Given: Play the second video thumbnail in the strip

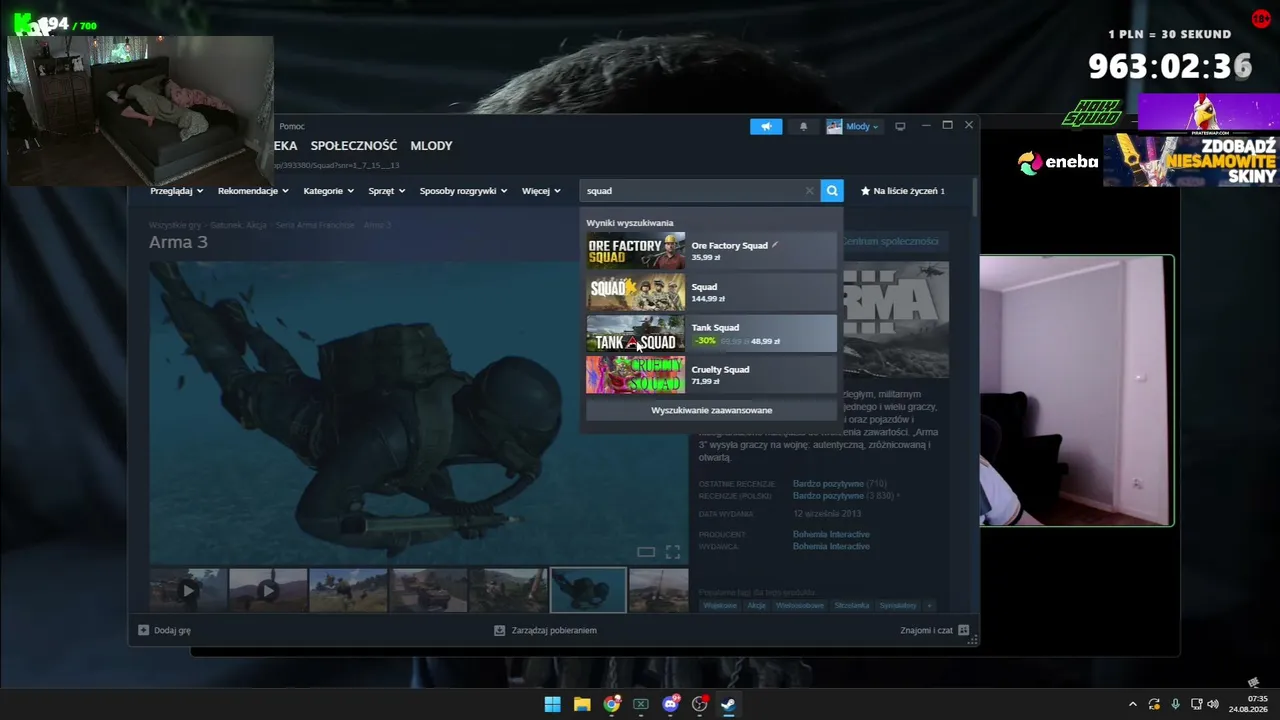Looking at the screenshot, I should (x=268, y=590).
